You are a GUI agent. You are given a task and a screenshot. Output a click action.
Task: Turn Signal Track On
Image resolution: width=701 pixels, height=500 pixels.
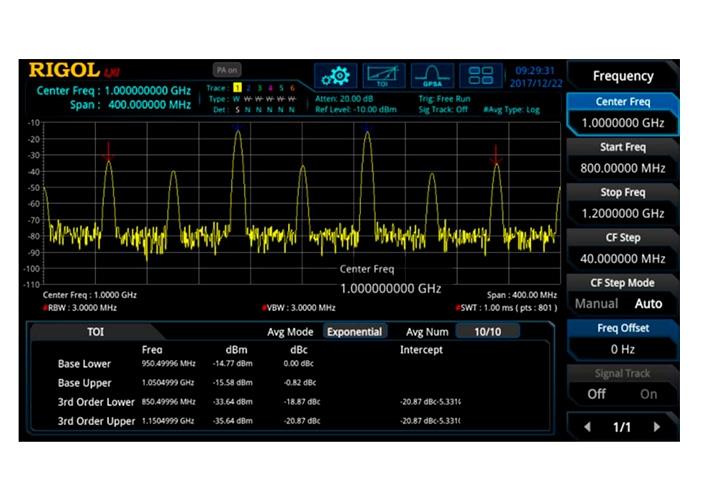point(649,394)
